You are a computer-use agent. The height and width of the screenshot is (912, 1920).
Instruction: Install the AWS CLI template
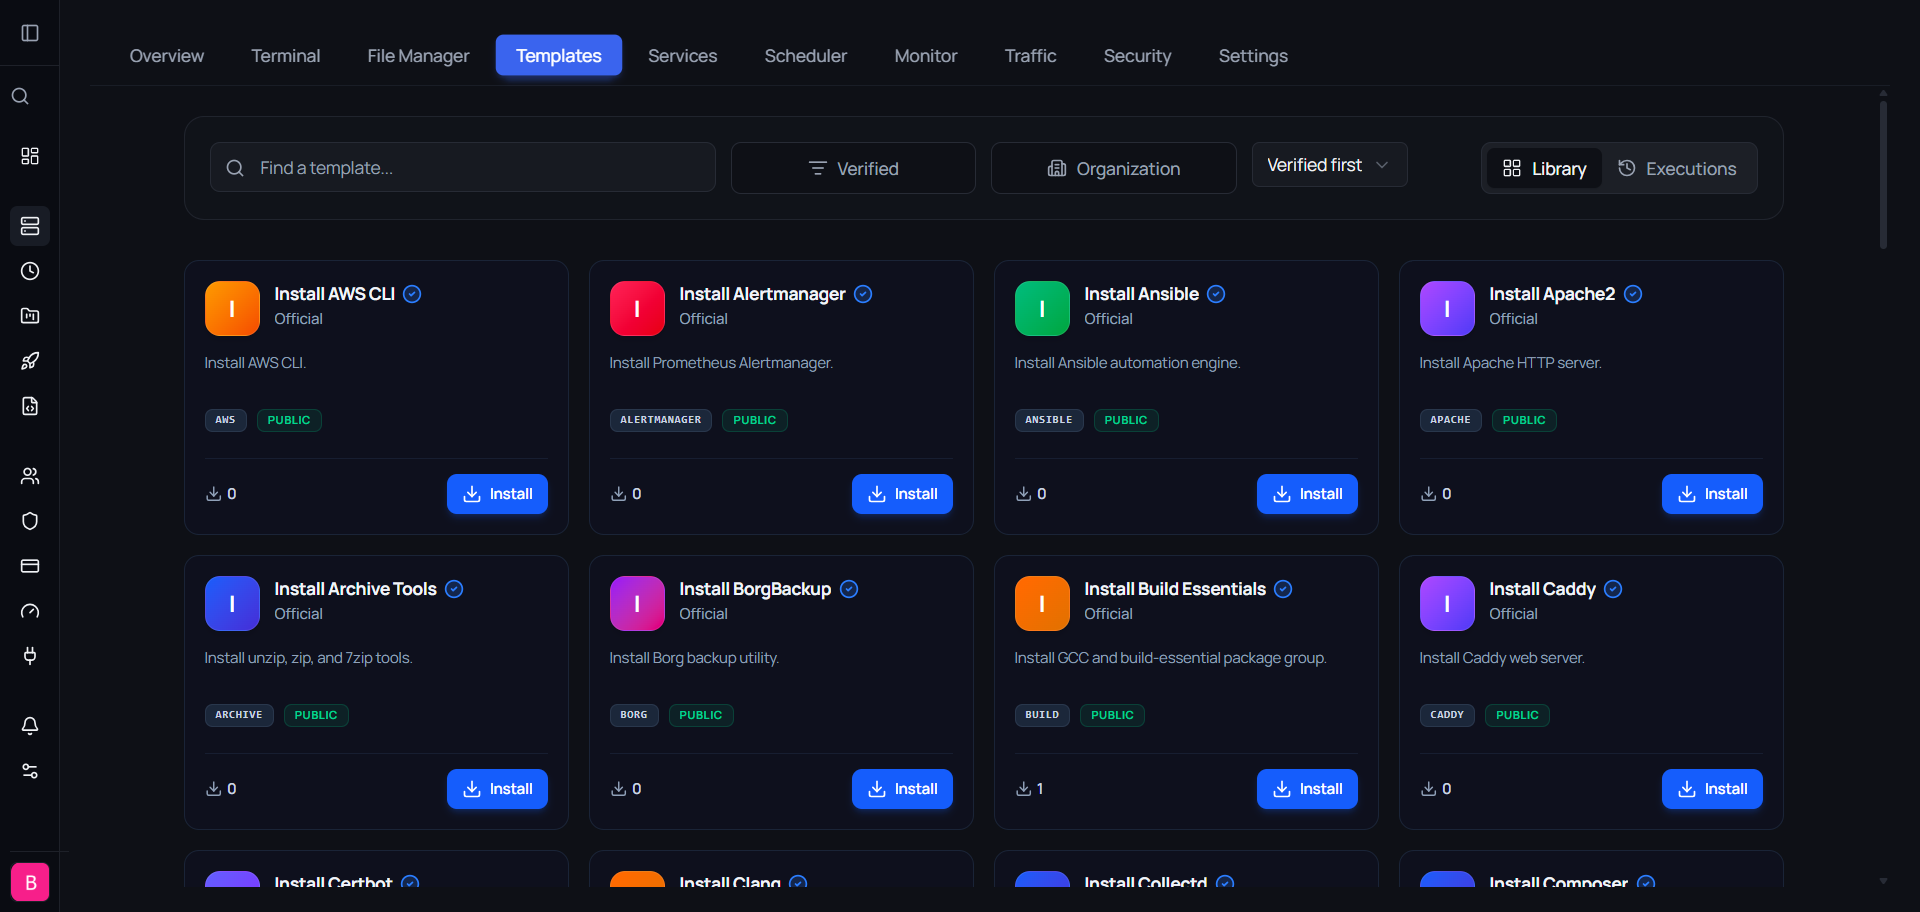coord(497,494)
